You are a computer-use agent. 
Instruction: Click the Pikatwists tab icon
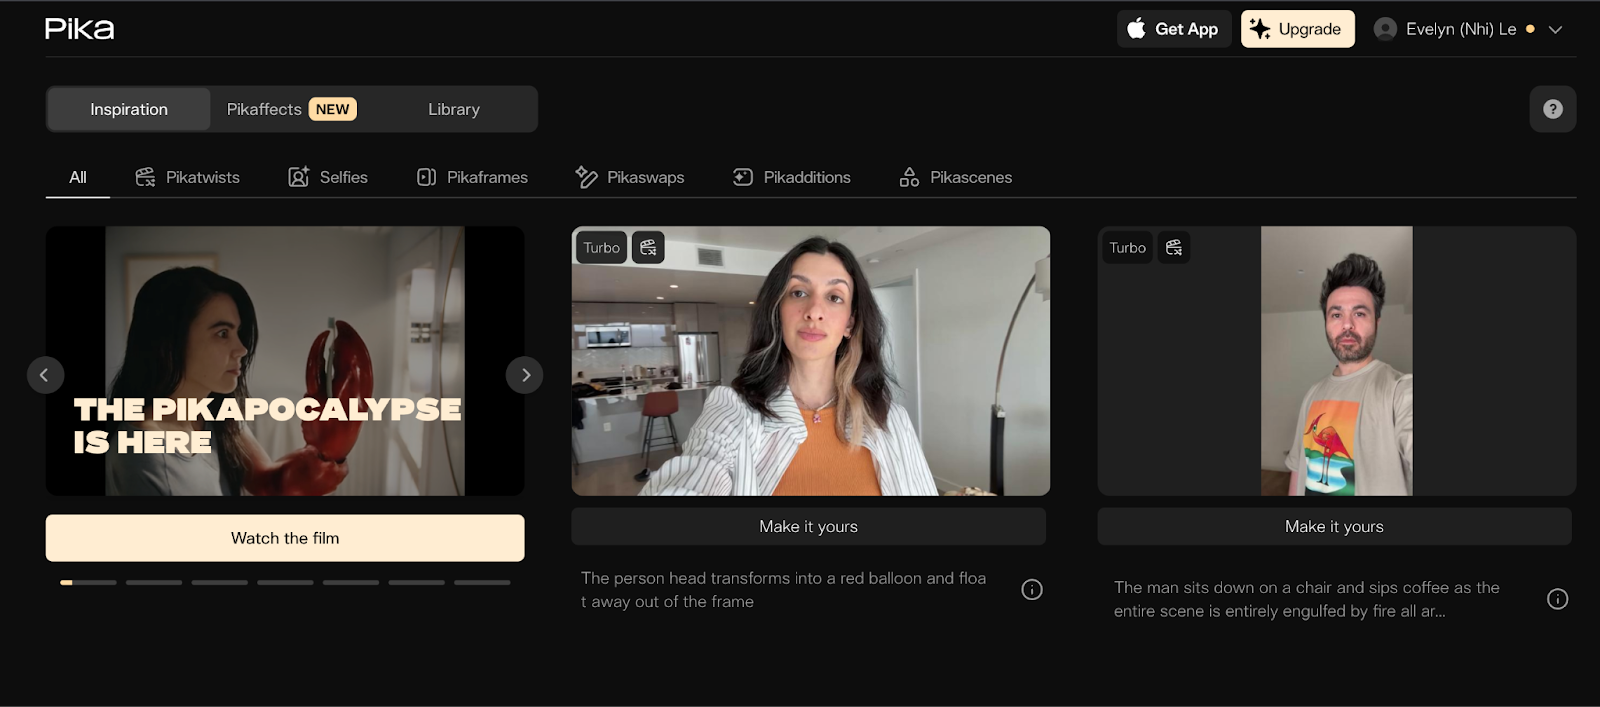pos(145,177)
